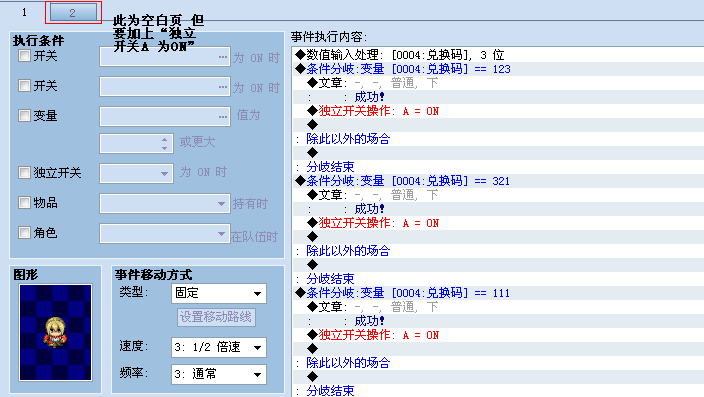This screenshot has width=704, height=397.
Task: Expand the 独立开关 self-switch dropdown
Action: pyautogui.click(x=136, y=173)
